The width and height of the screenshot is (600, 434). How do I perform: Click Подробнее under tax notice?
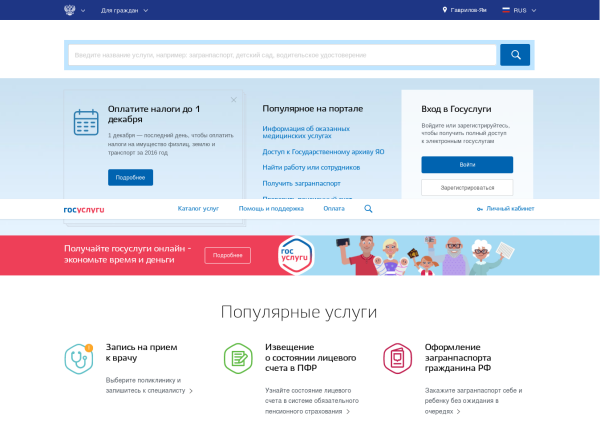point(130,178)
